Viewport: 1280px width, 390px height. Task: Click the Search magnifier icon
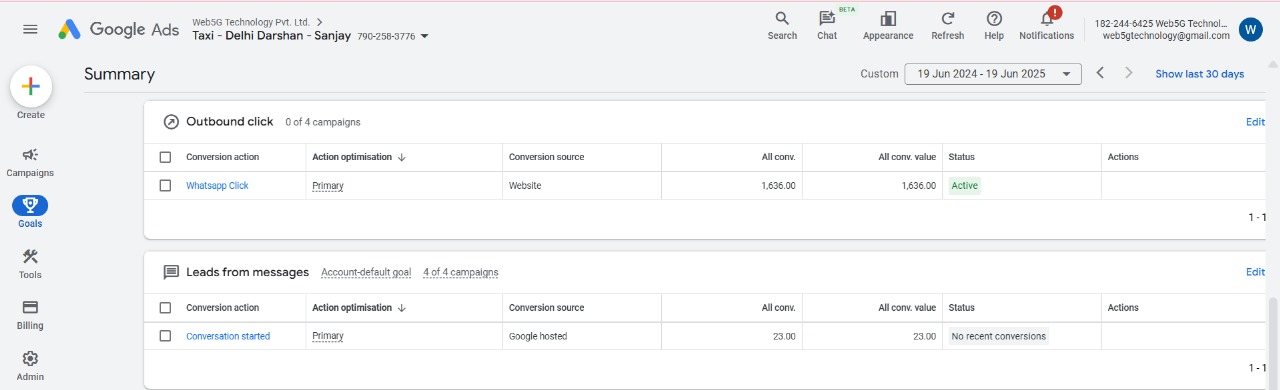pos(782,19)
